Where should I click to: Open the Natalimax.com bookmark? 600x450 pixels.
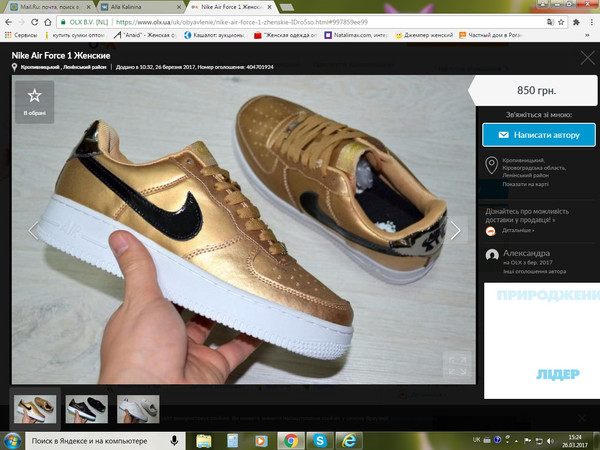pyautogui.click(x=356, y=35)
